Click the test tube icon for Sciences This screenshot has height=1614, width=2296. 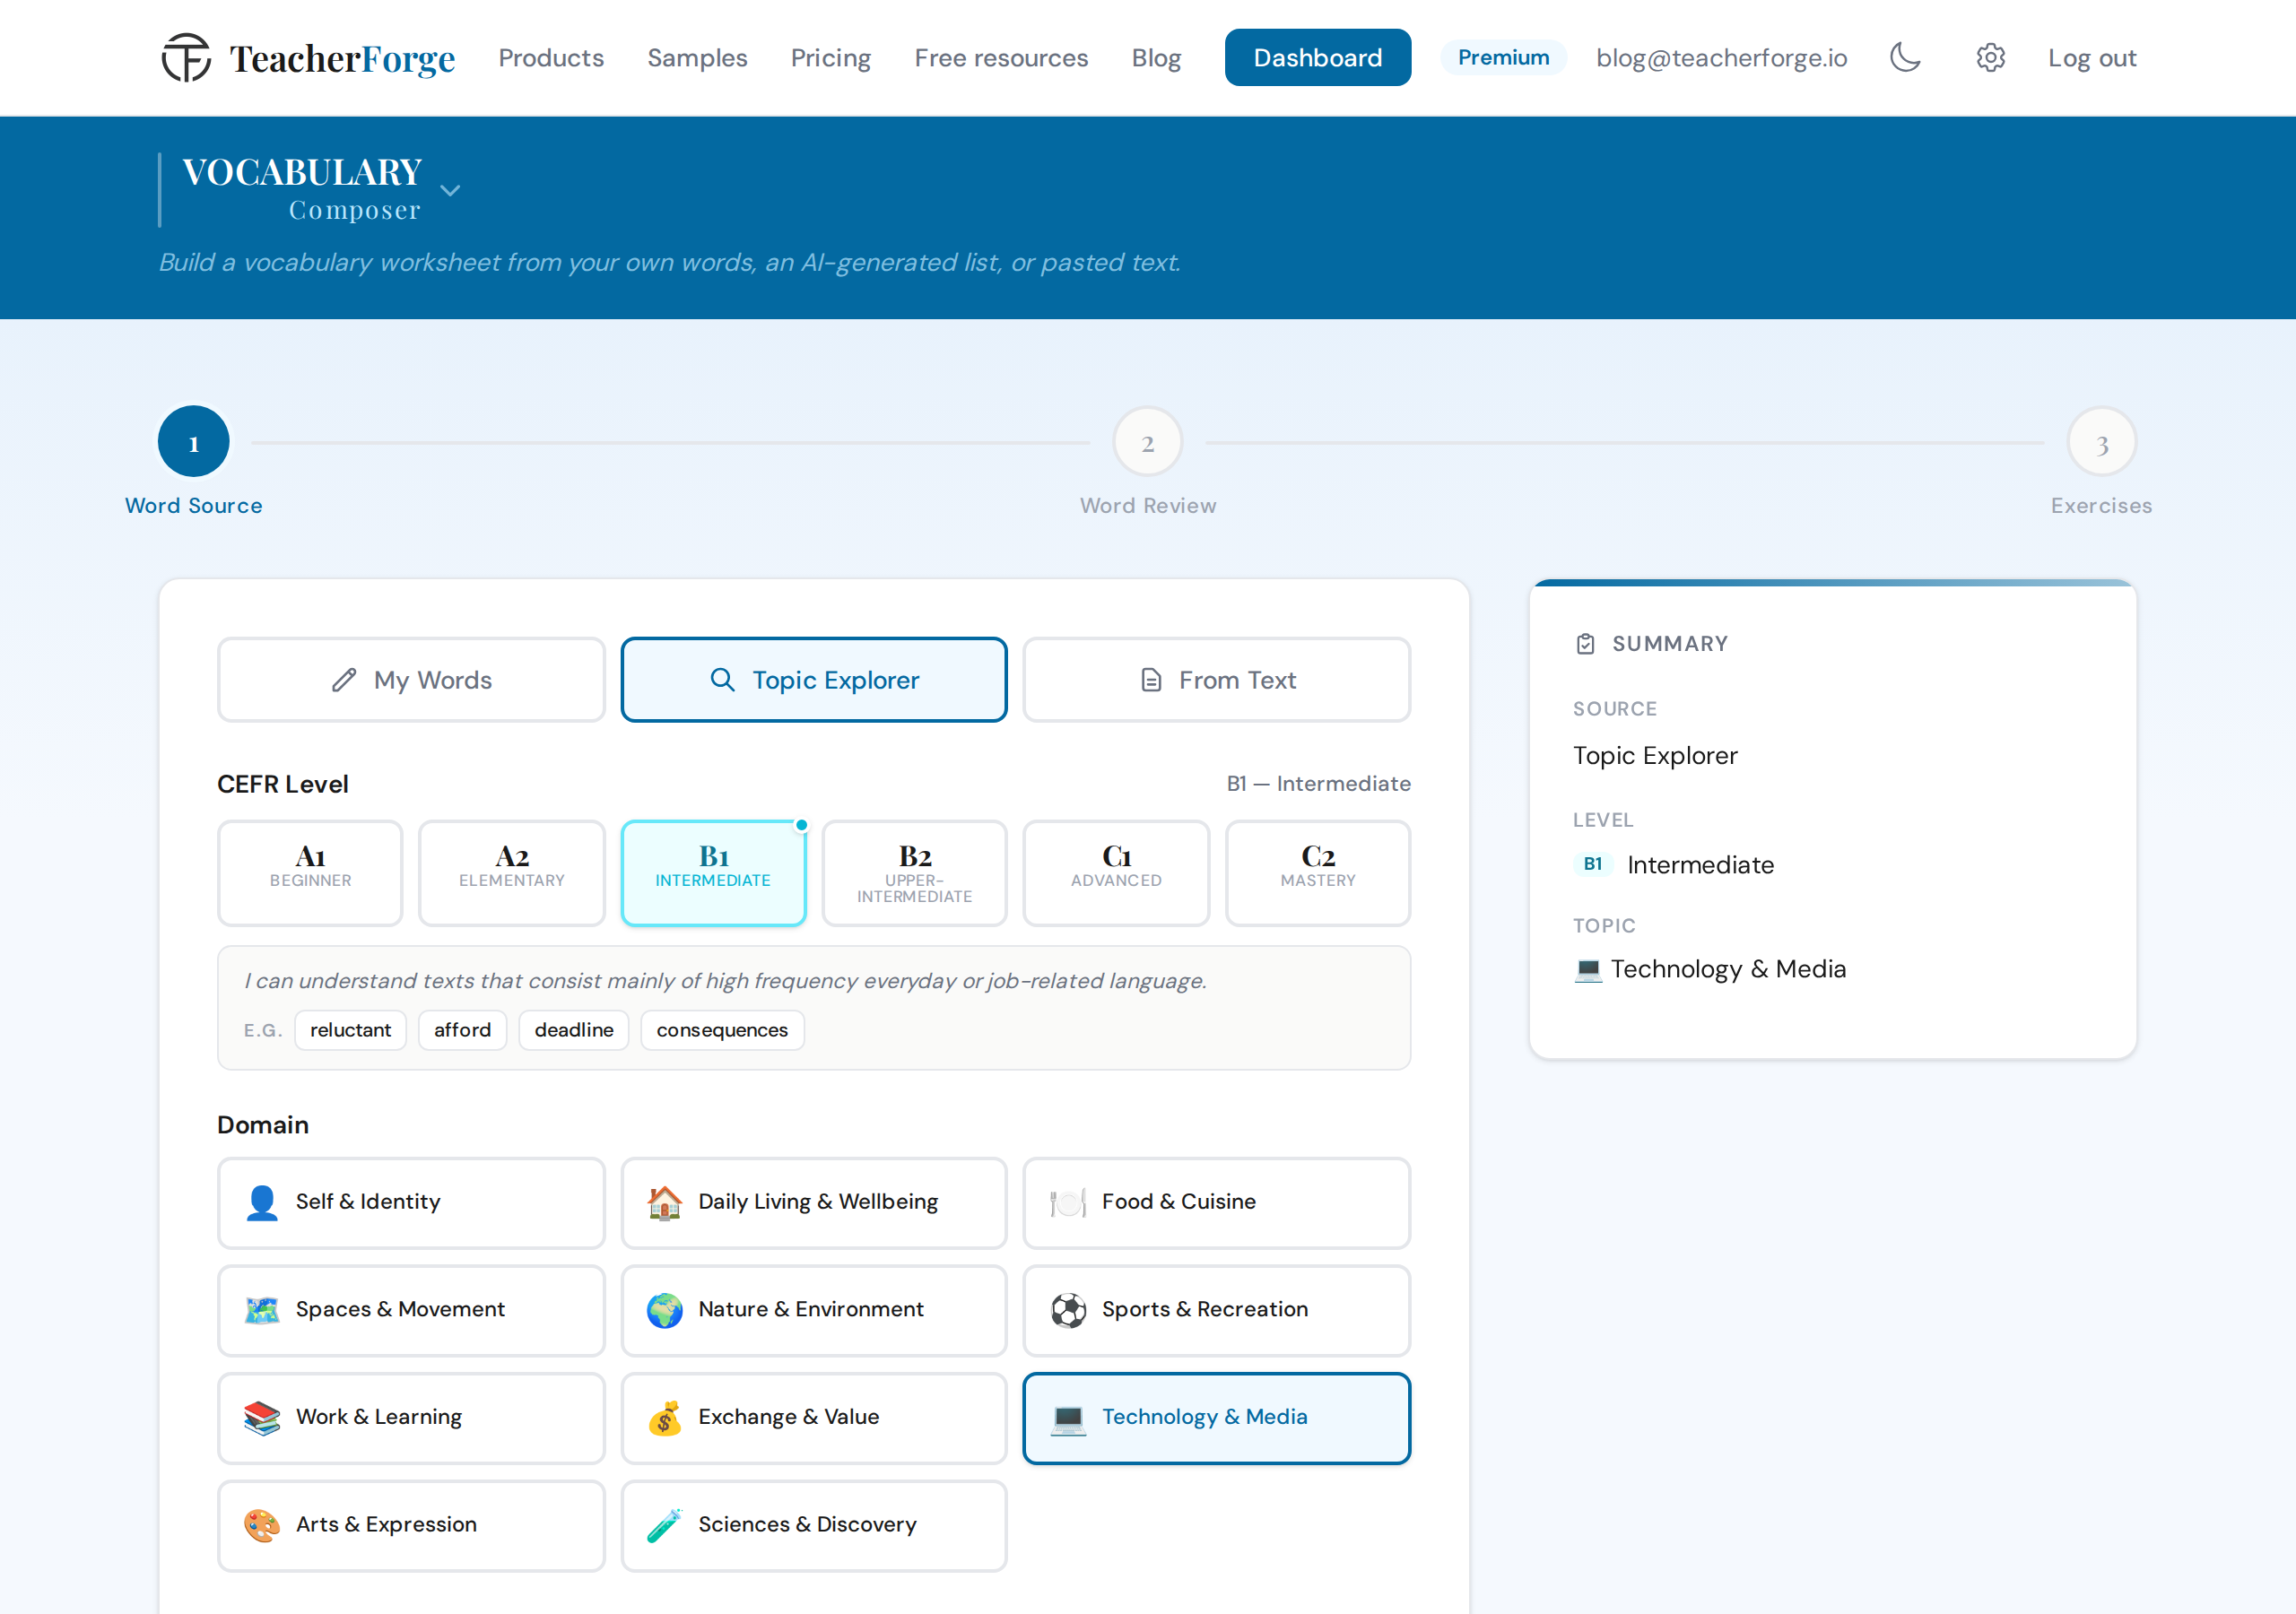pyautogui.click(x=665, y=1525)
